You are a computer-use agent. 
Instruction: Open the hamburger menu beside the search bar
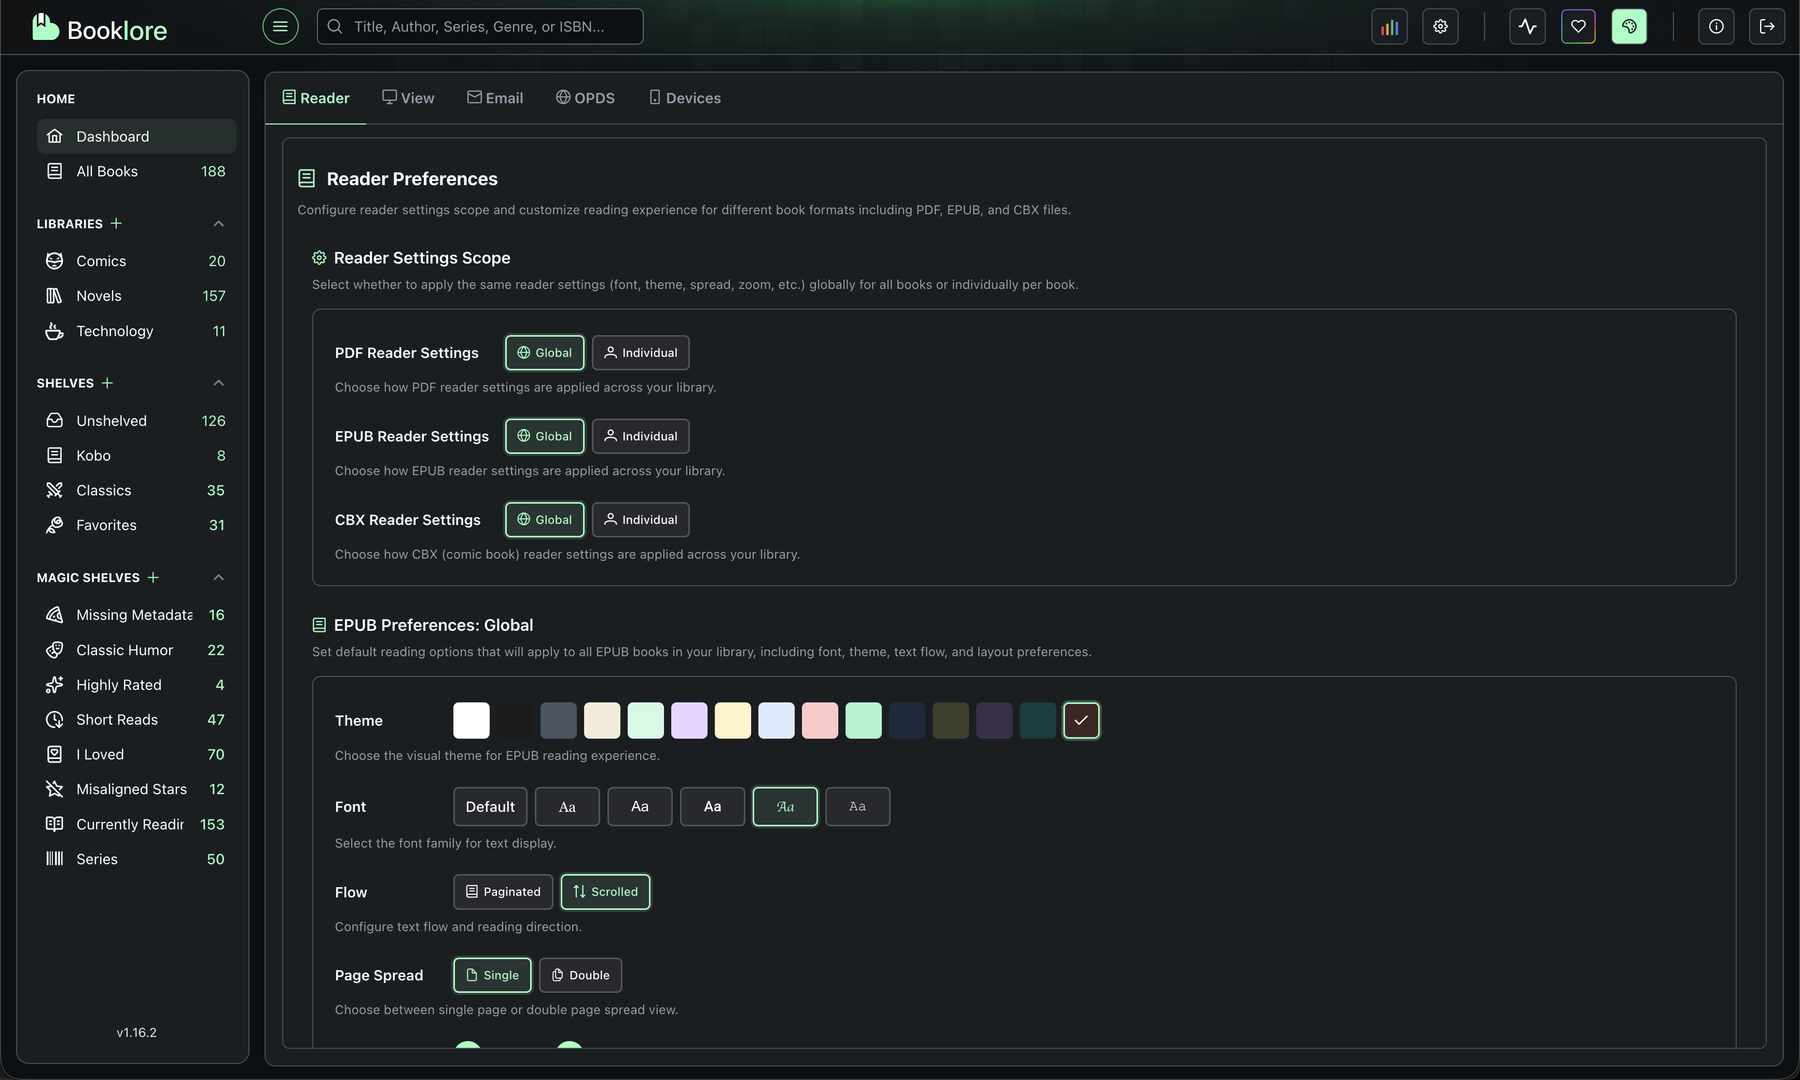280,26
